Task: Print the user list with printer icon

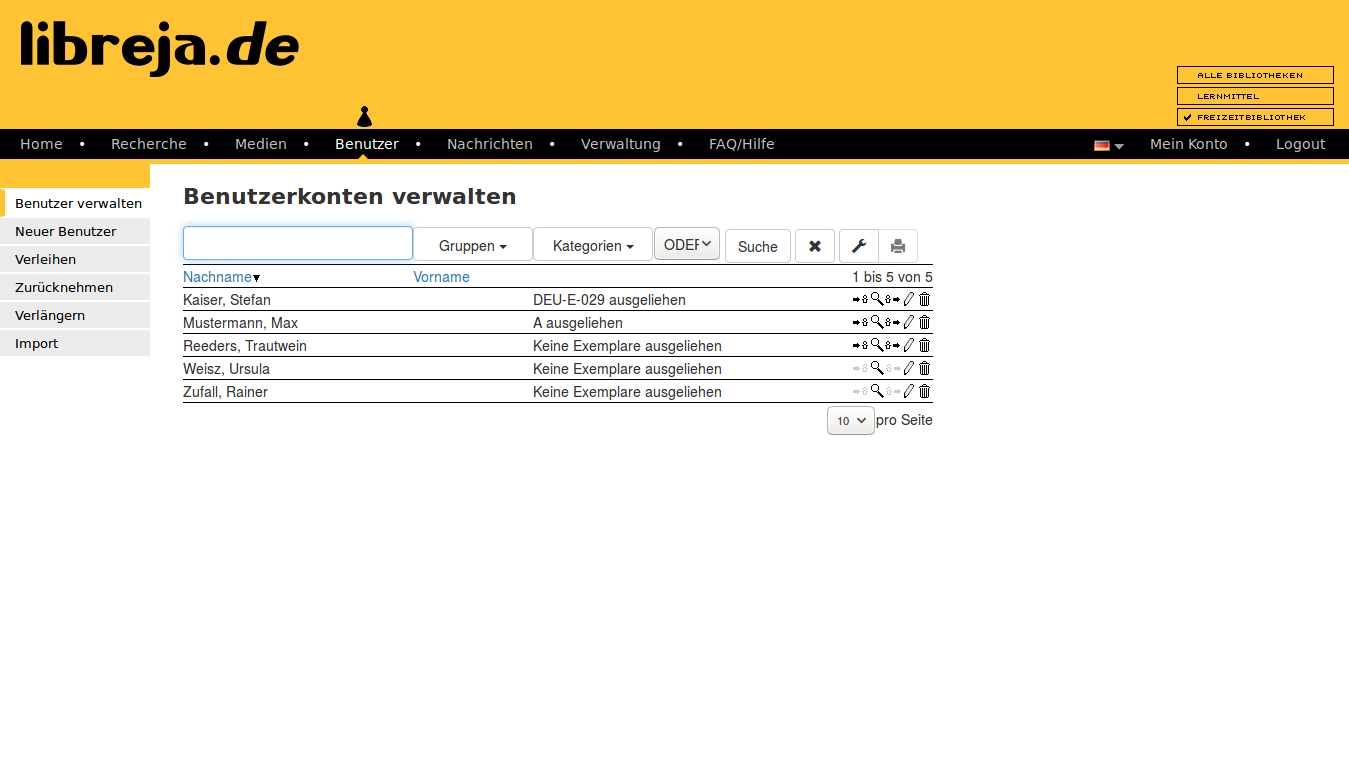Action: [x=898, y=246]
